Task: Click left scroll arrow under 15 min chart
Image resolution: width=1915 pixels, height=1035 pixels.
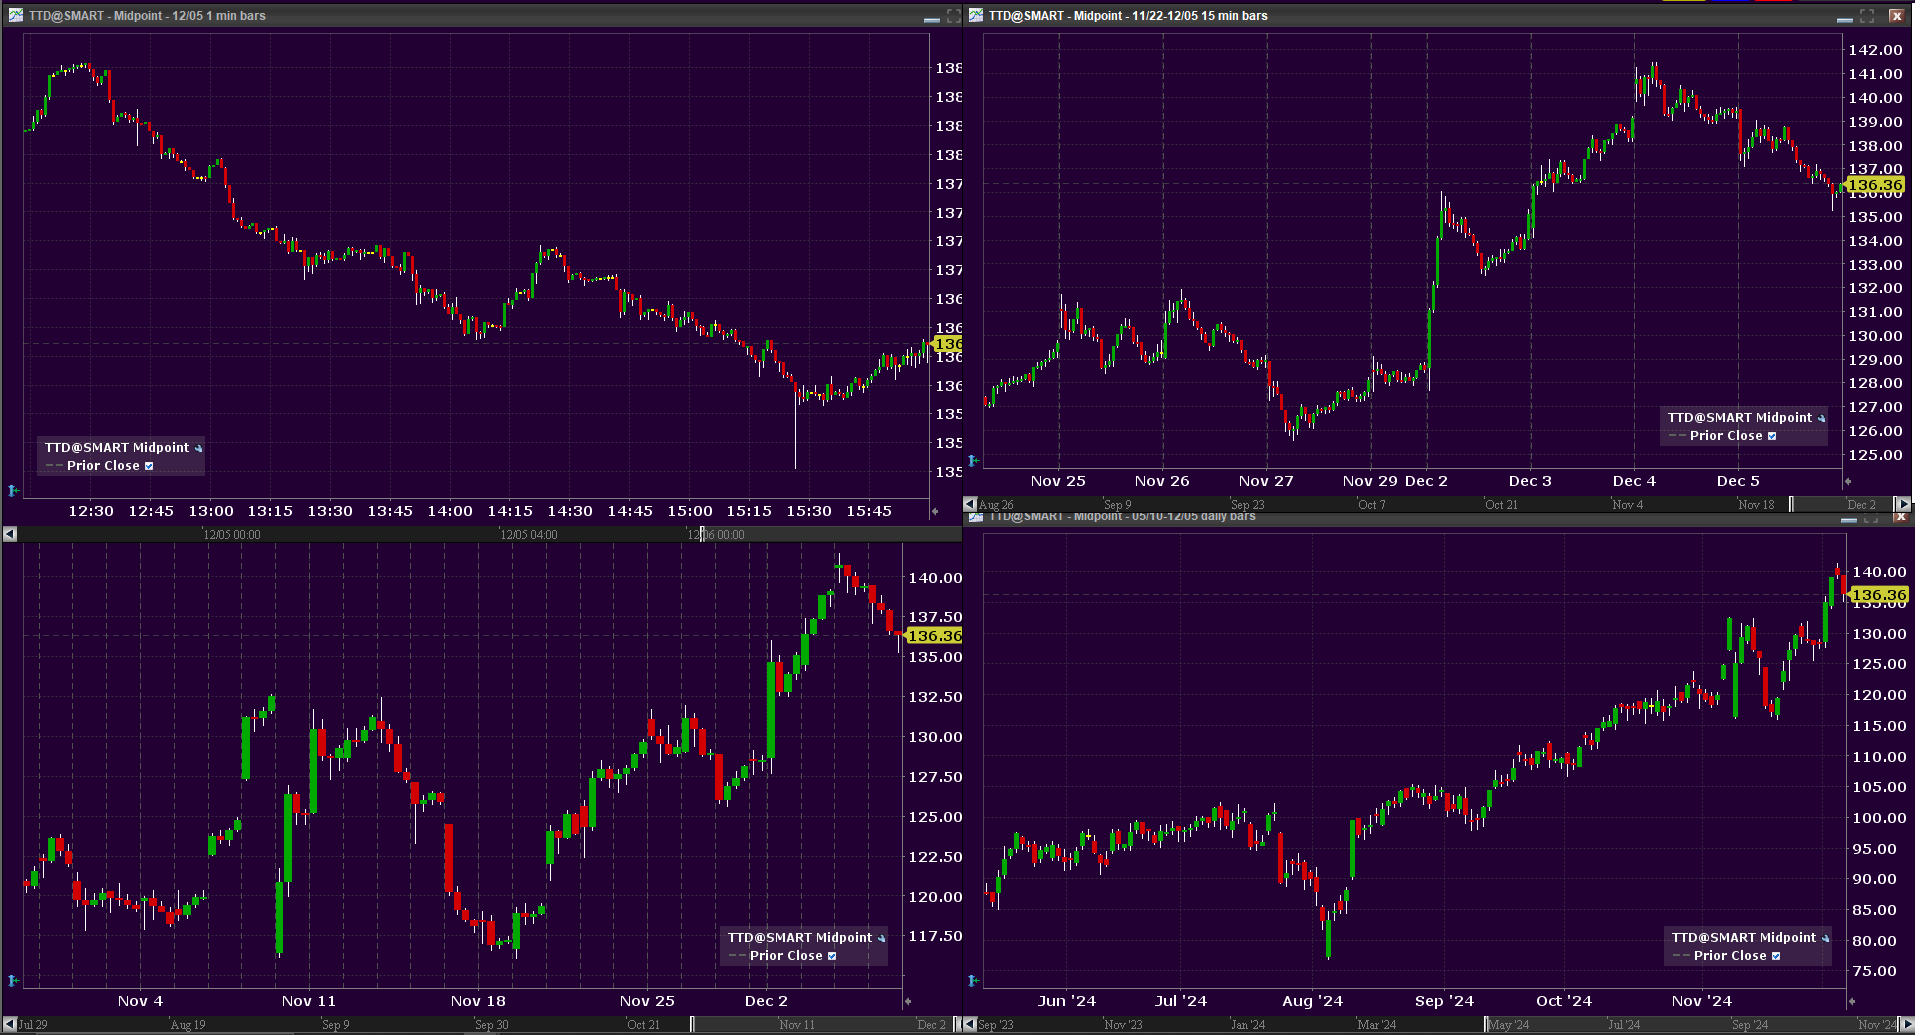Action: tap(970, 504)
